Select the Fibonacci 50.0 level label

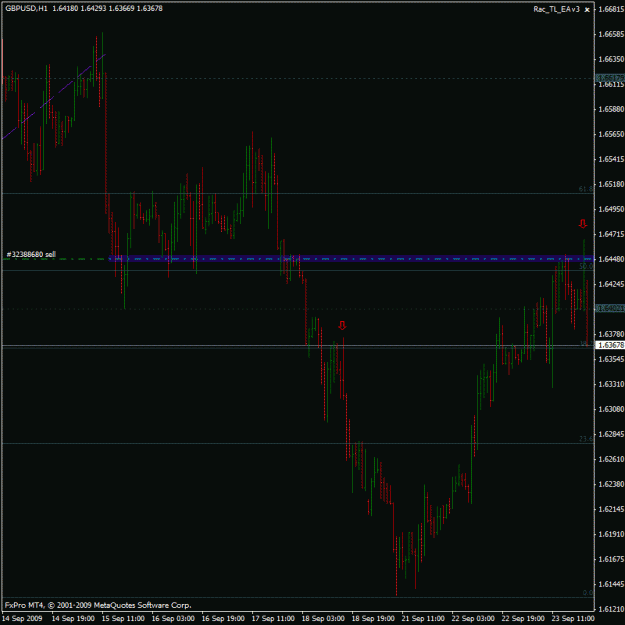click(x=586, y=266)
